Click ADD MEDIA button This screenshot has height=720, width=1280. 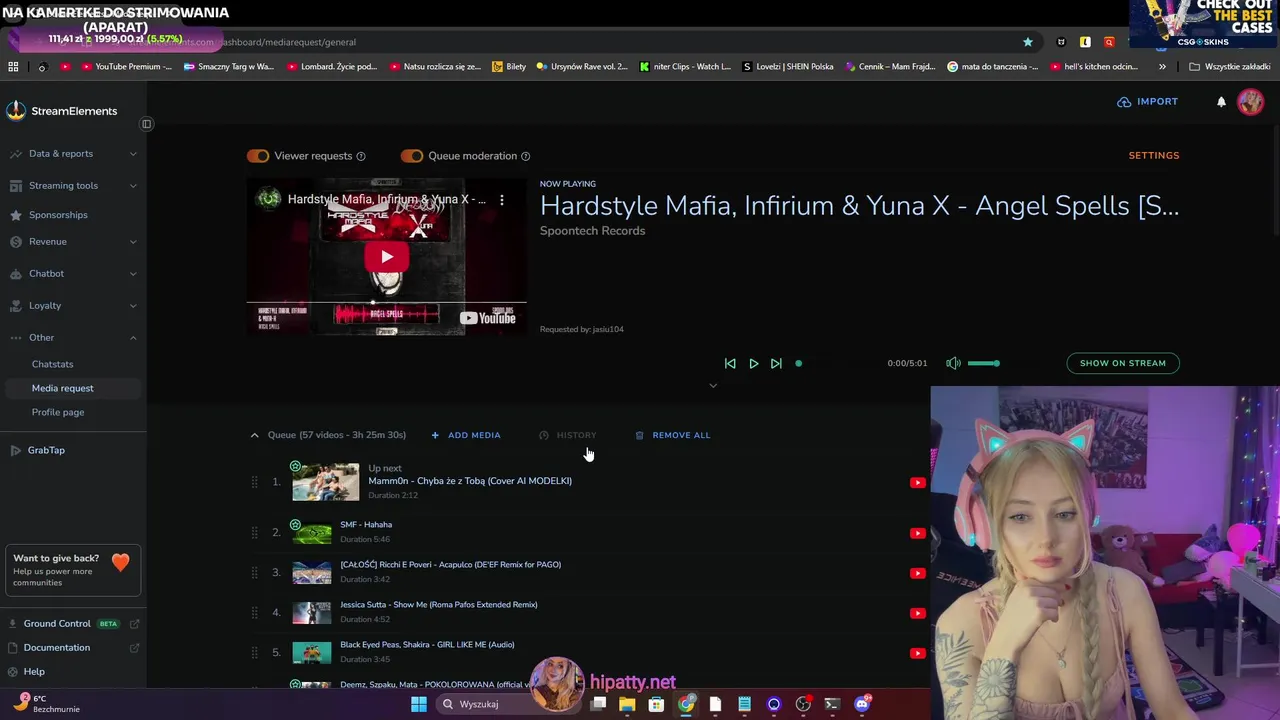466,435
